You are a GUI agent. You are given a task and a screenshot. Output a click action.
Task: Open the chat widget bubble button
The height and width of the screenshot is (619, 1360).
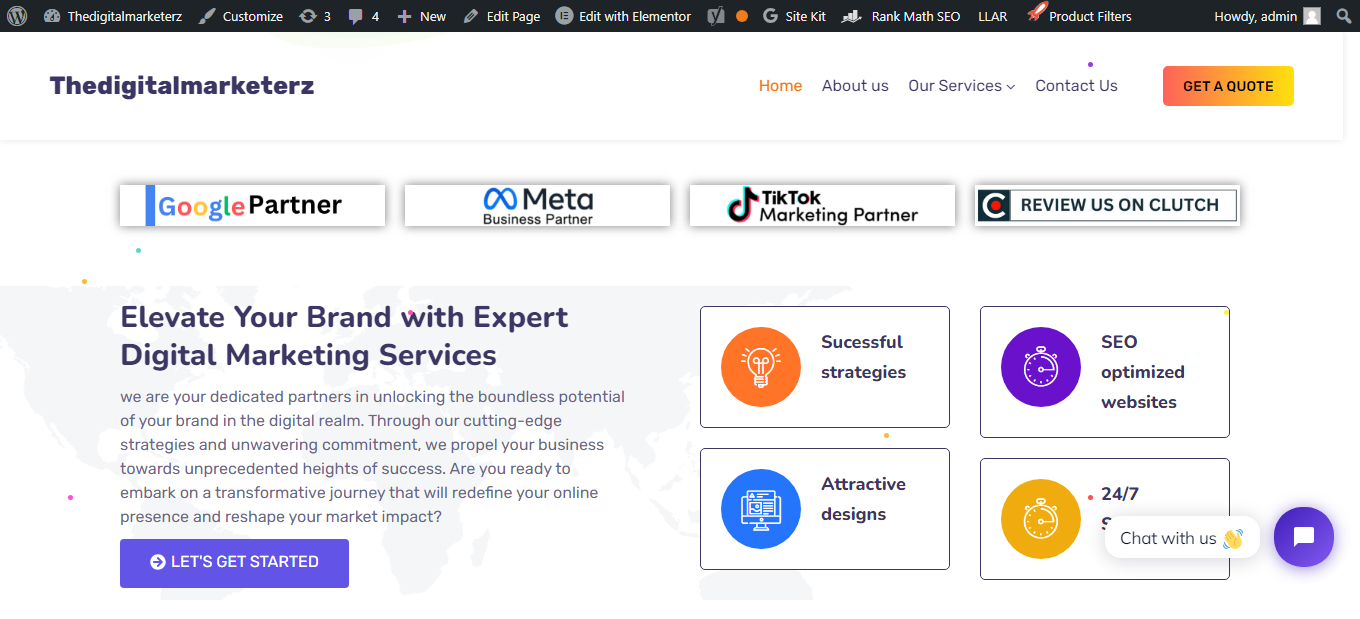point(1303,537)
